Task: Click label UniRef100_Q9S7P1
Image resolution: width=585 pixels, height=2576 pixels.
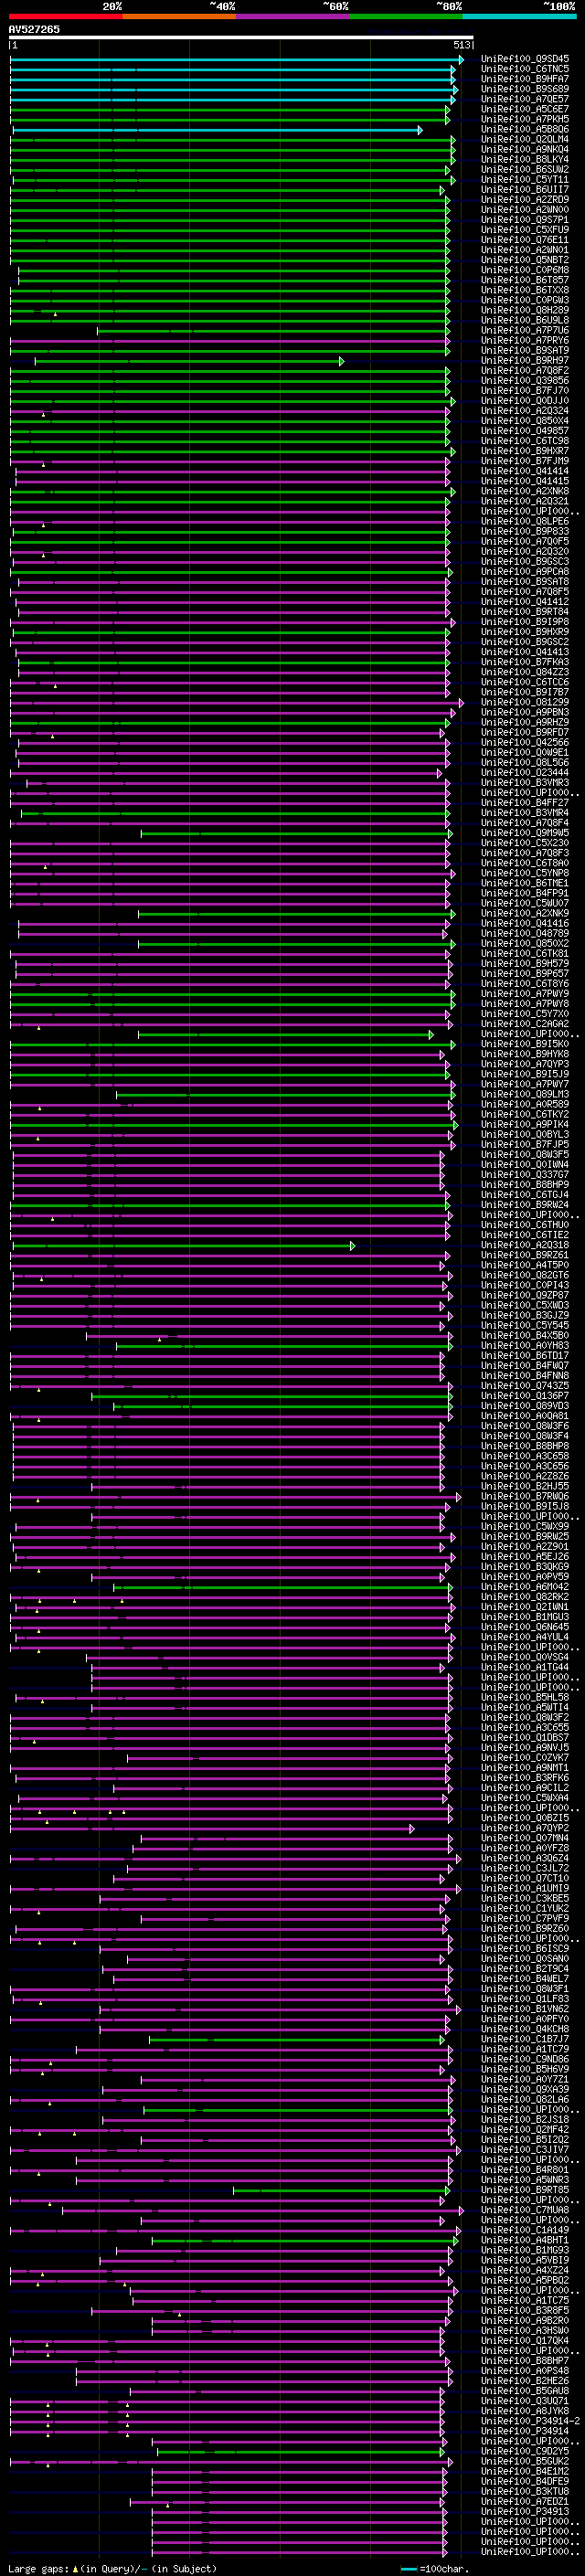Action: pyautogui.click(x=525, y=220)
